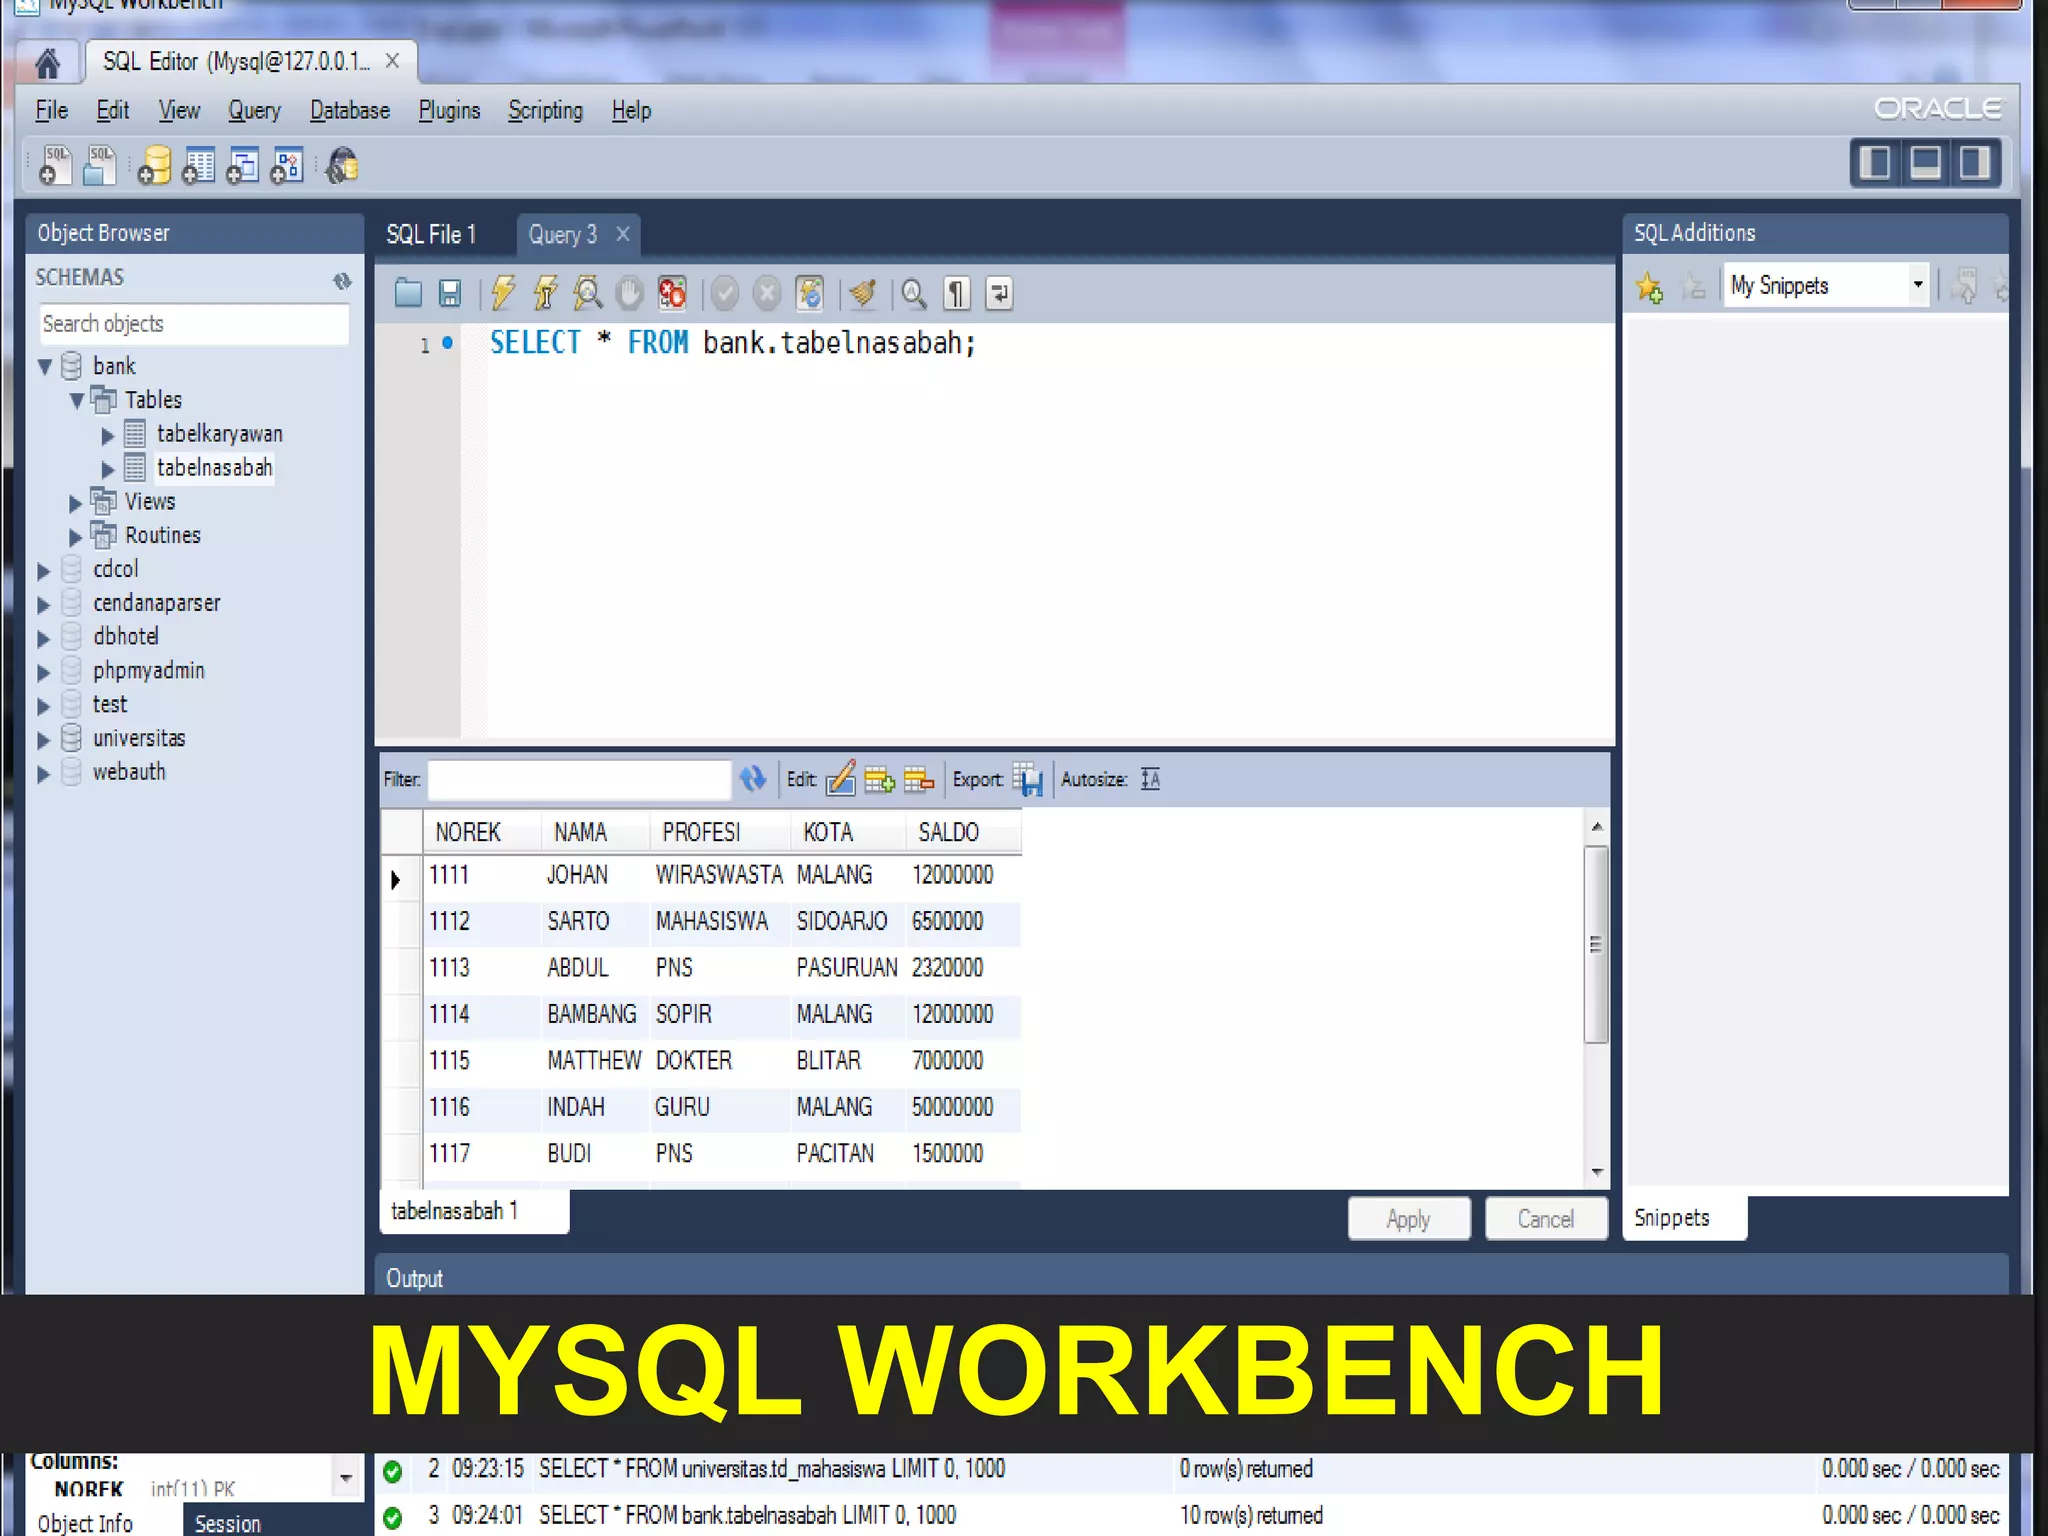
Task: Open My Snippets dropdown
Action: 1826,285
